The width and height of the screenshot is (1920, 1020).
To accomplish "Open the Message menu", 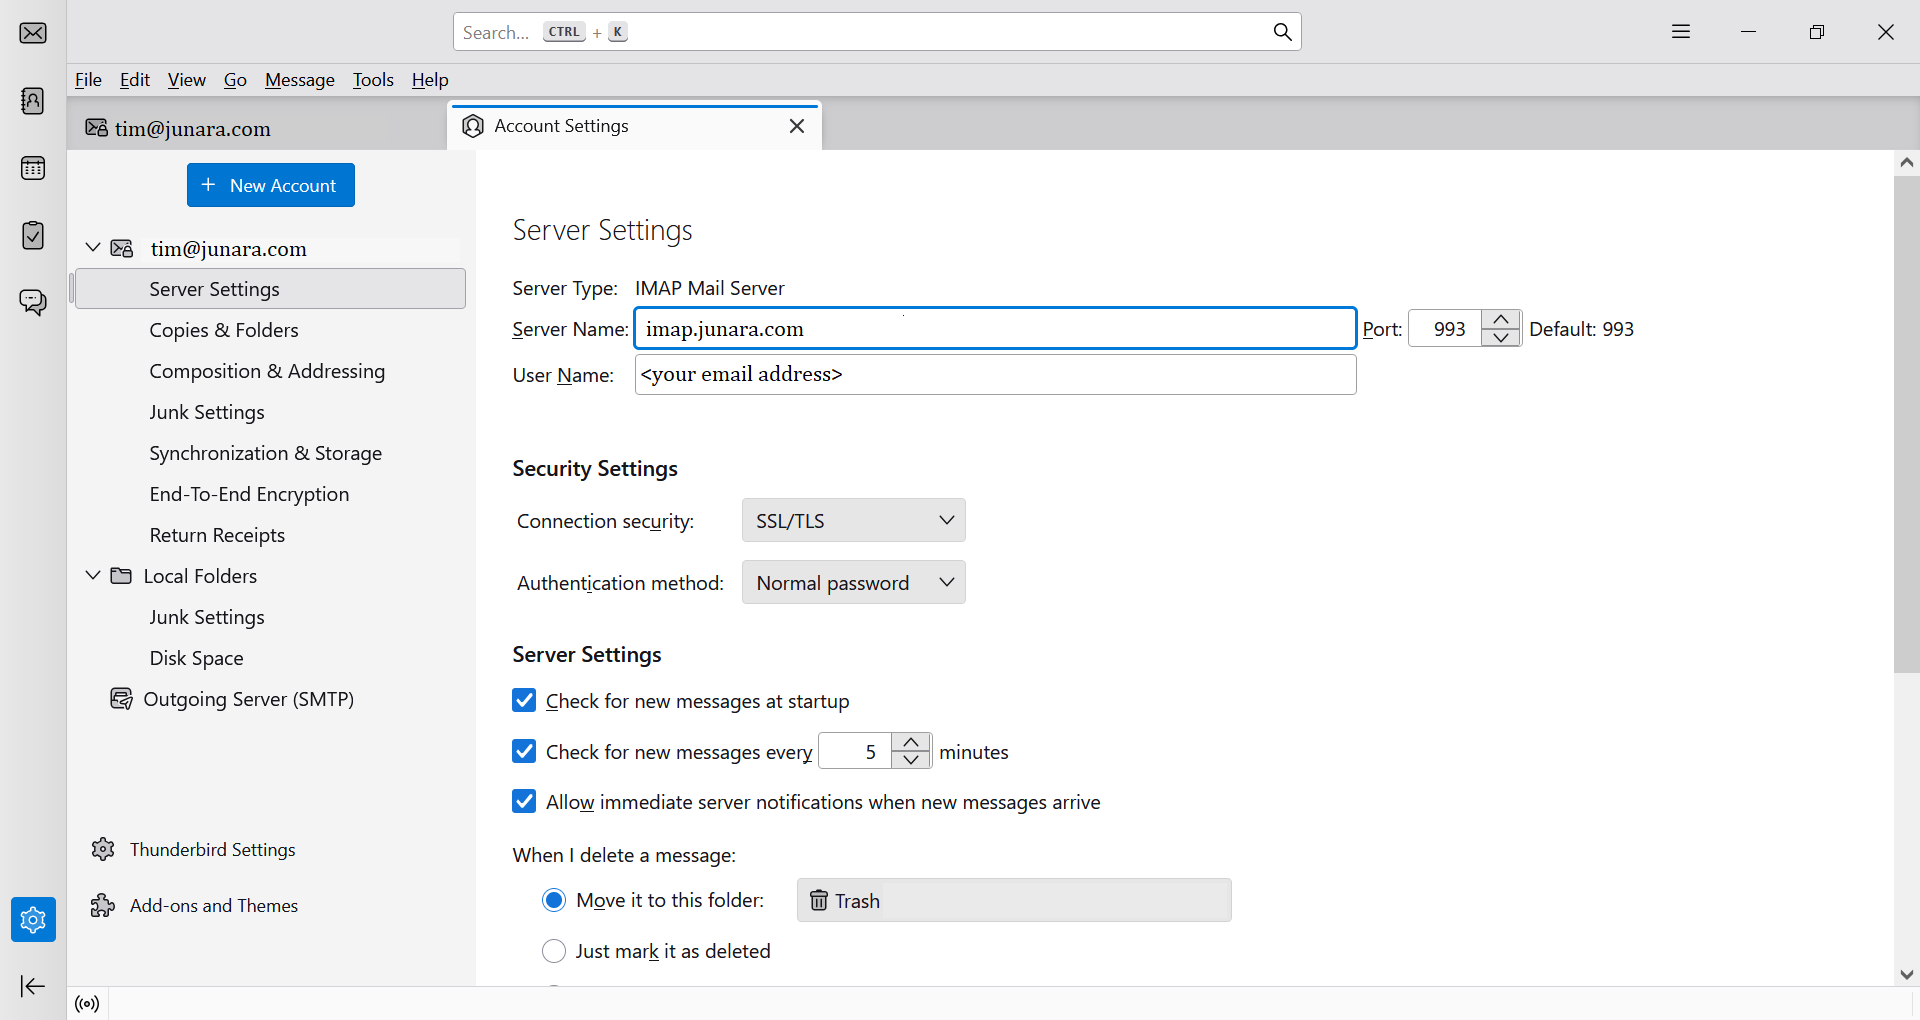I will [300, 80].
